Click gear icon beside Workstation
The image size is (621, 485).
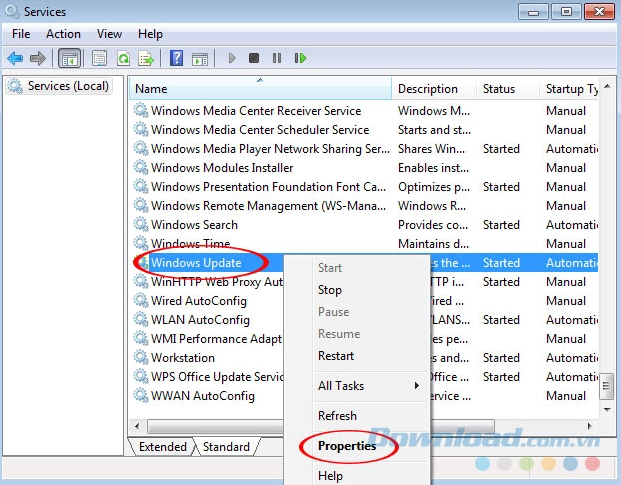(141, 357)
